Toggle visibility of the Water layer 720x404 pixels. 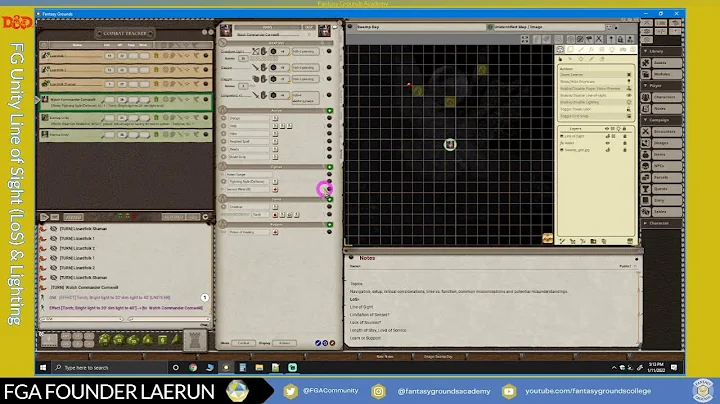[x=608, y=143]
